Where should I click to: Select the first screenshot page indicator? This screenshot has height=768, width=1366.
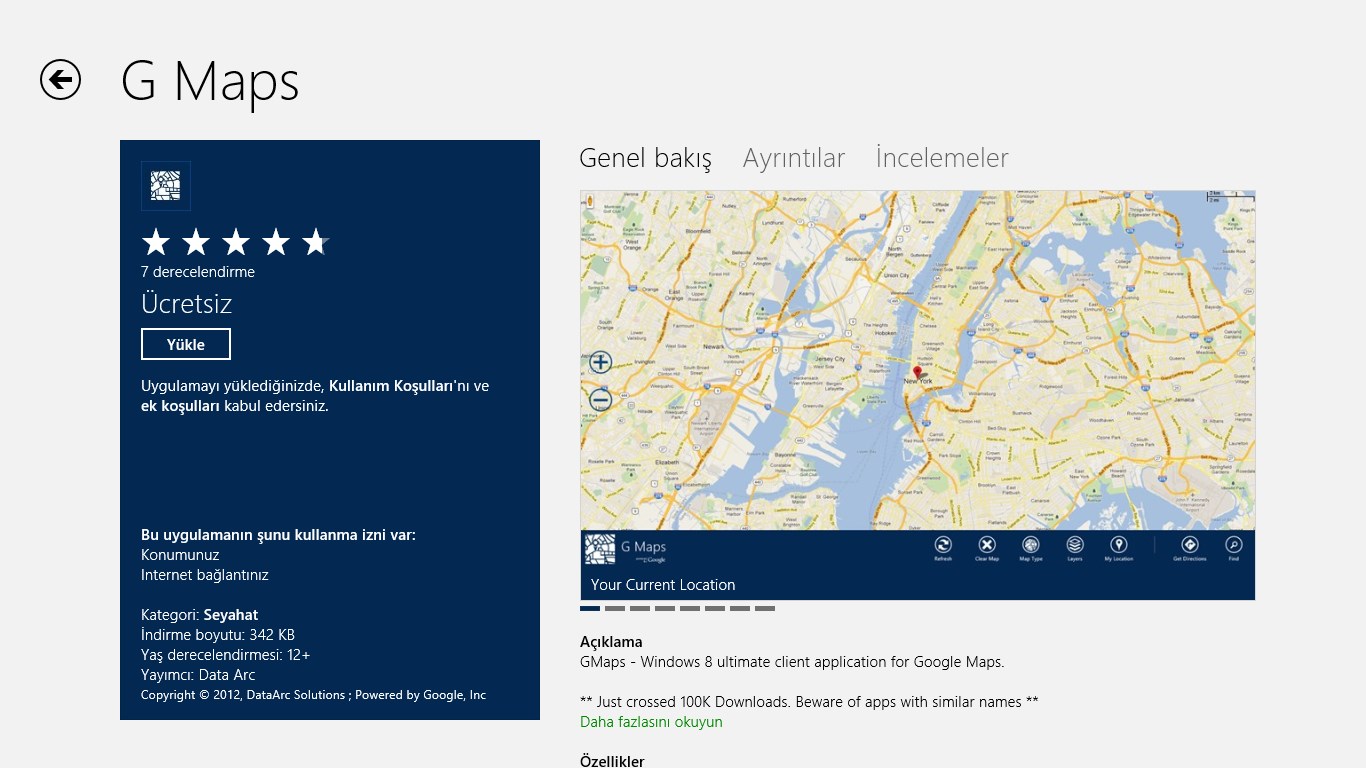(x=590, y=608)
